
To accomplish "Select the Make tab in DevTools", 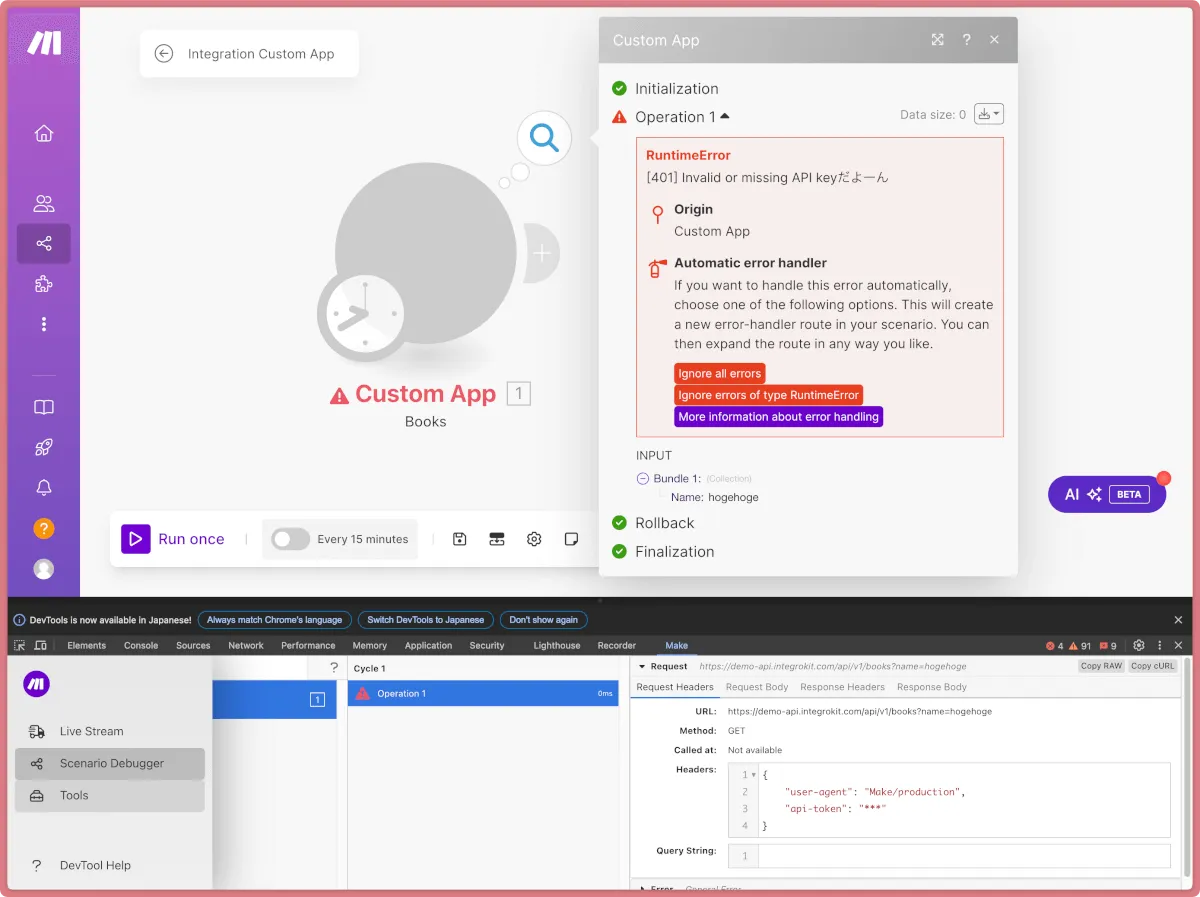I will click(x=677, y=646).
